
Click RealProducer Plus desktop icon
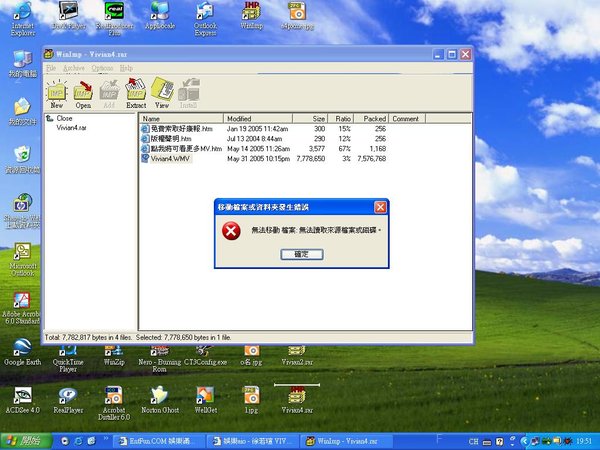click(x=114, y=19)
